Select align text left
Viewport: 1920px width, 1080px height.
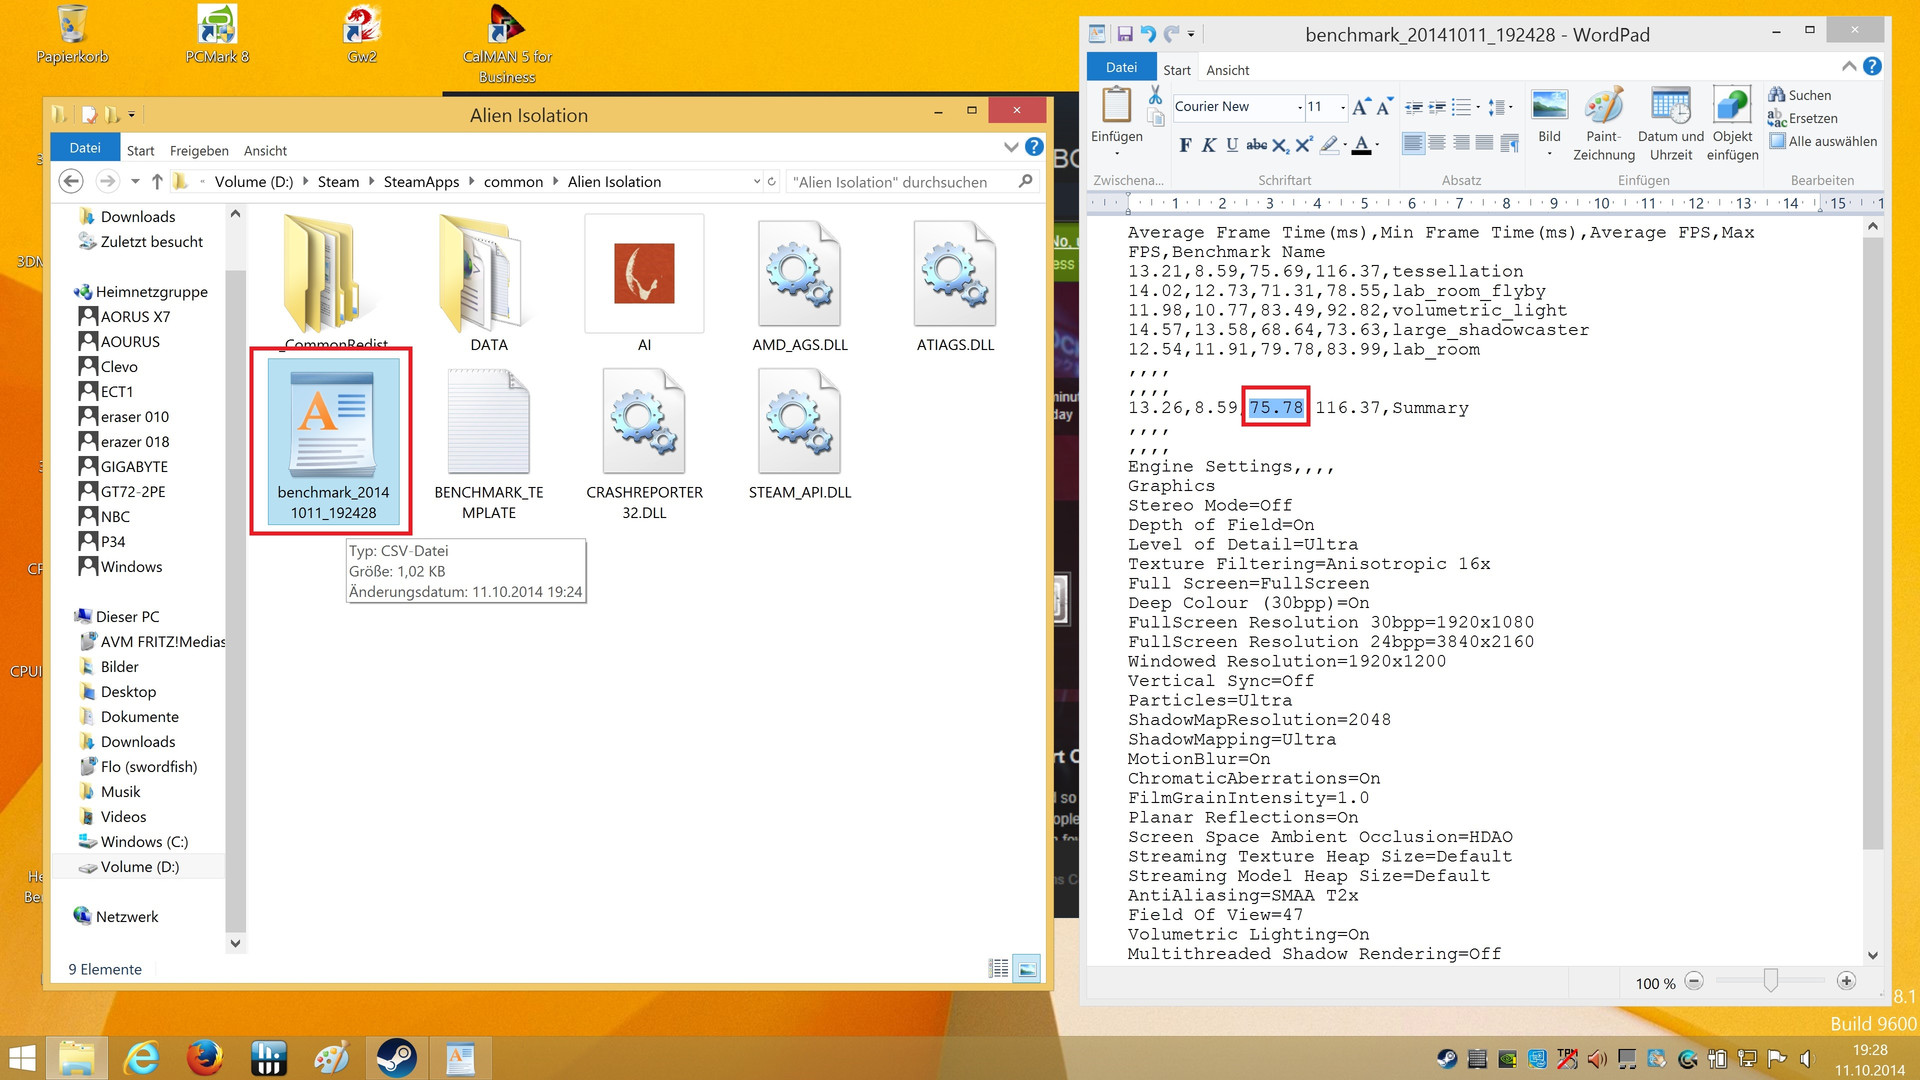(1413, 143)
